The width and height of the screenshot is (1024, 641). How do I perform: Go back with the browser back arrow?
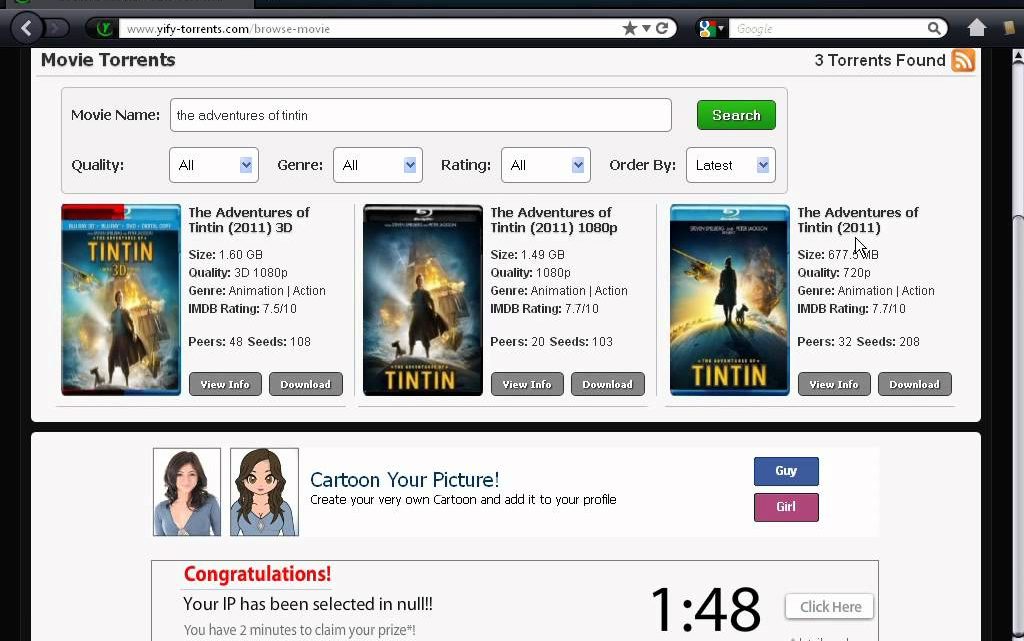tap(26, 28)
